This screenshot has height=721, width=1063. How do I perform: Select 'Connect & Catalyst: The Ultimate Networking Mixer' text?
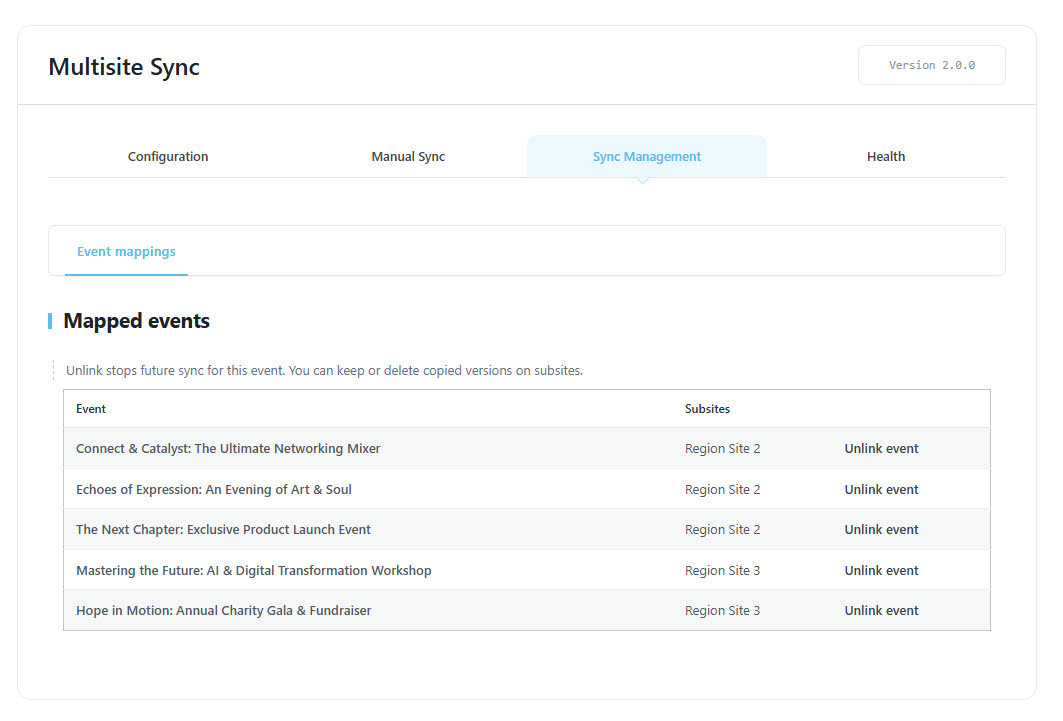(228, 449)
